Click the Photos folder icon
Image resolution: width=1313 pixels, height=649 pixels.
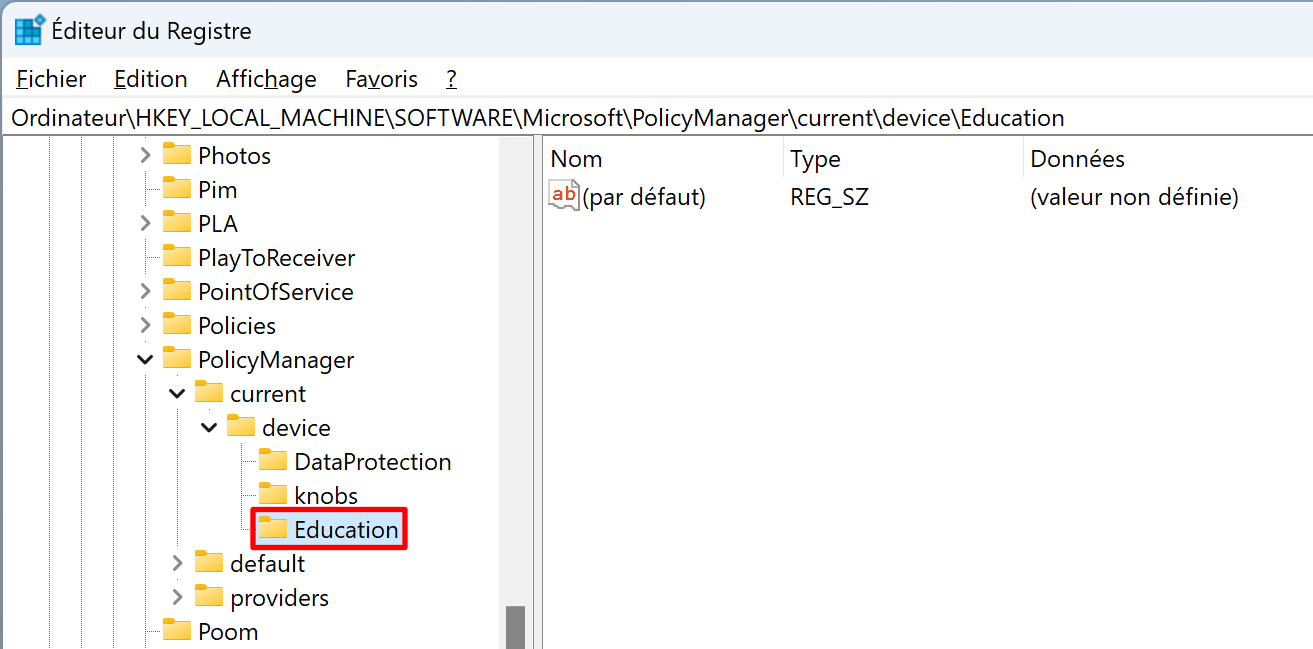(x=177, y=154)
